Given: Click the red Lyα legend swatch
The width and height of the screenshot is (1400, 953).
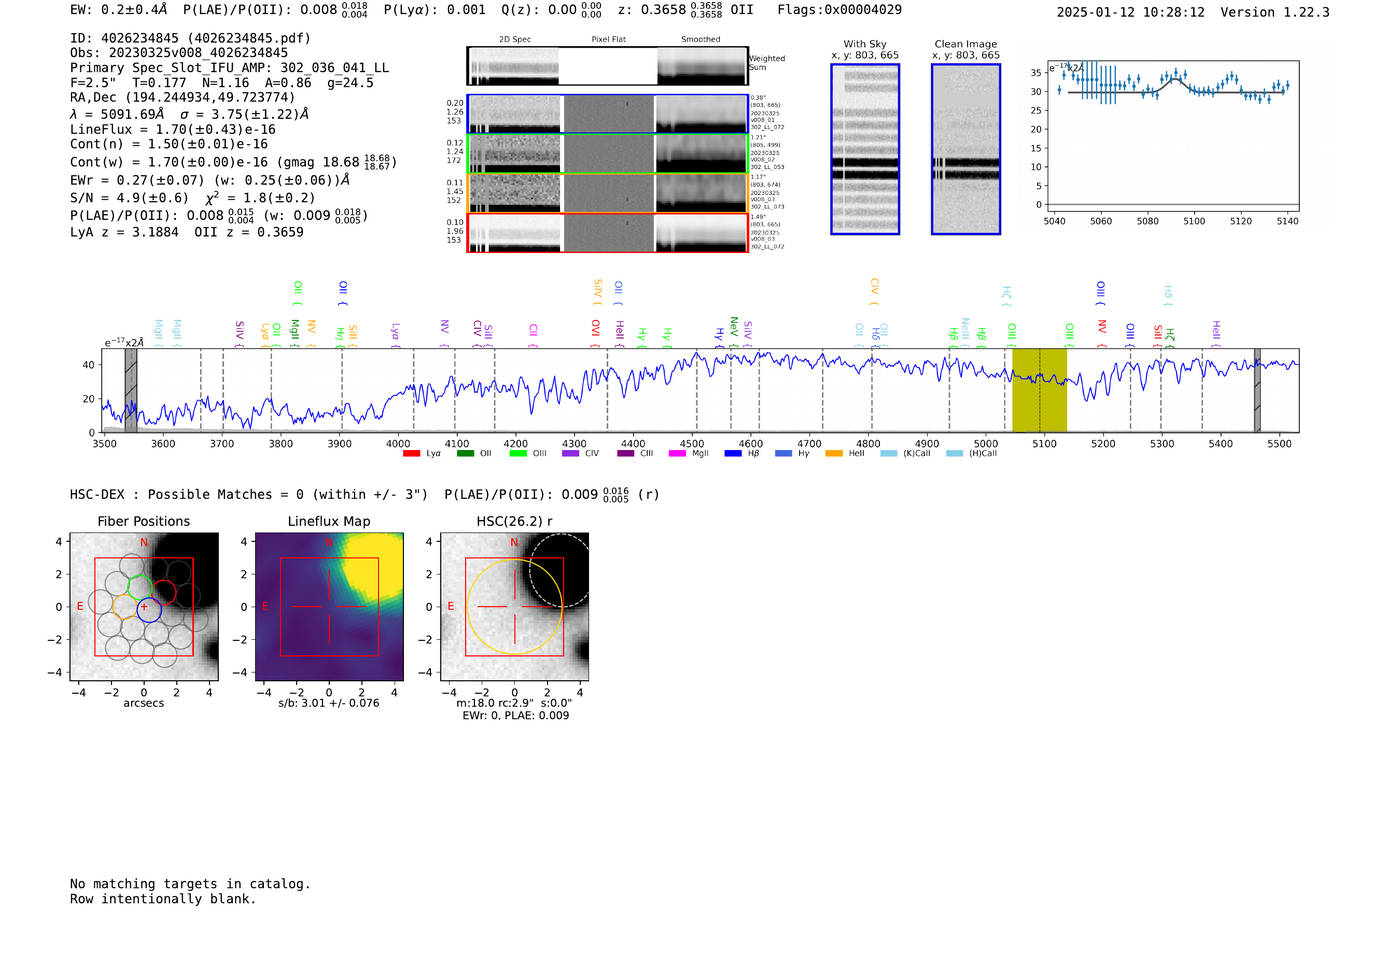Looking at the screenshot, I should [411, 454].
